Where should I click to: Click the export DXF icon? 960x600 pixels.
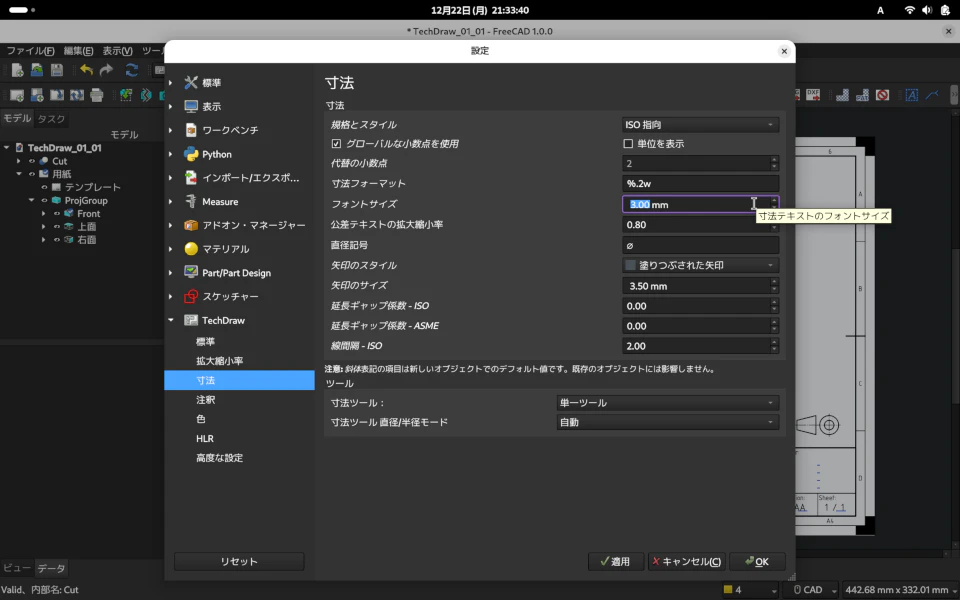coord(812,95)
